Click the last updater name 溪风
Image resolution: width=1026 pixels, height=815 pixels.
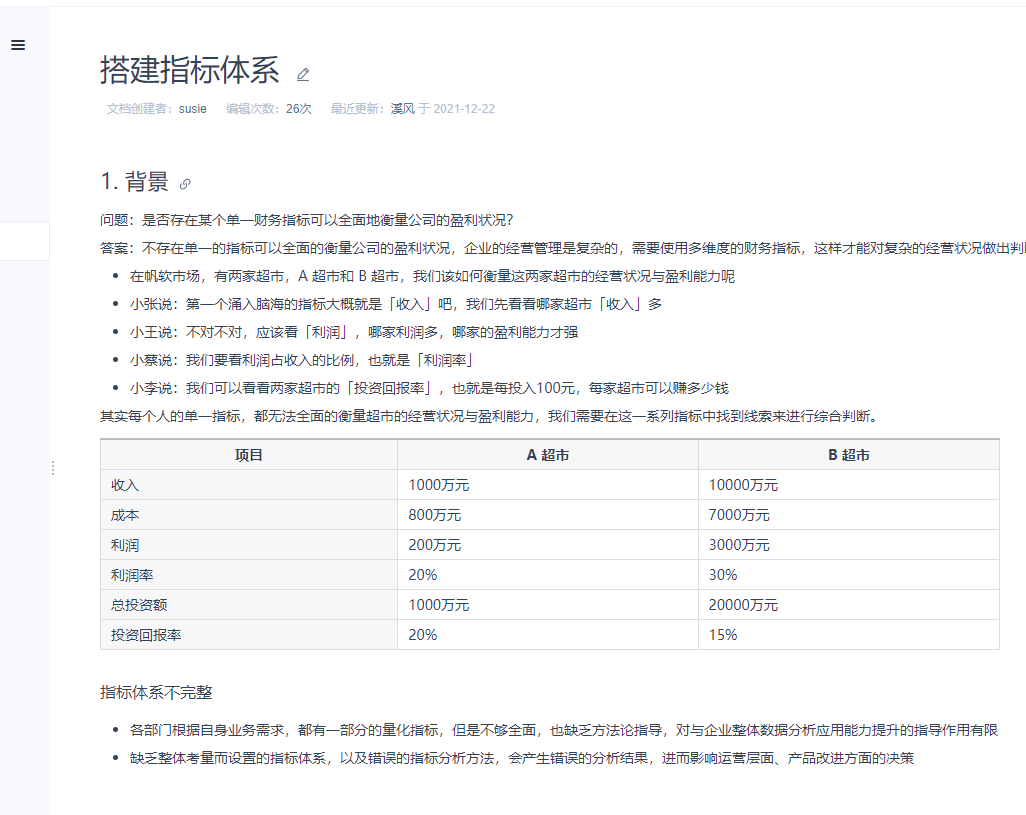coord(402,109)
